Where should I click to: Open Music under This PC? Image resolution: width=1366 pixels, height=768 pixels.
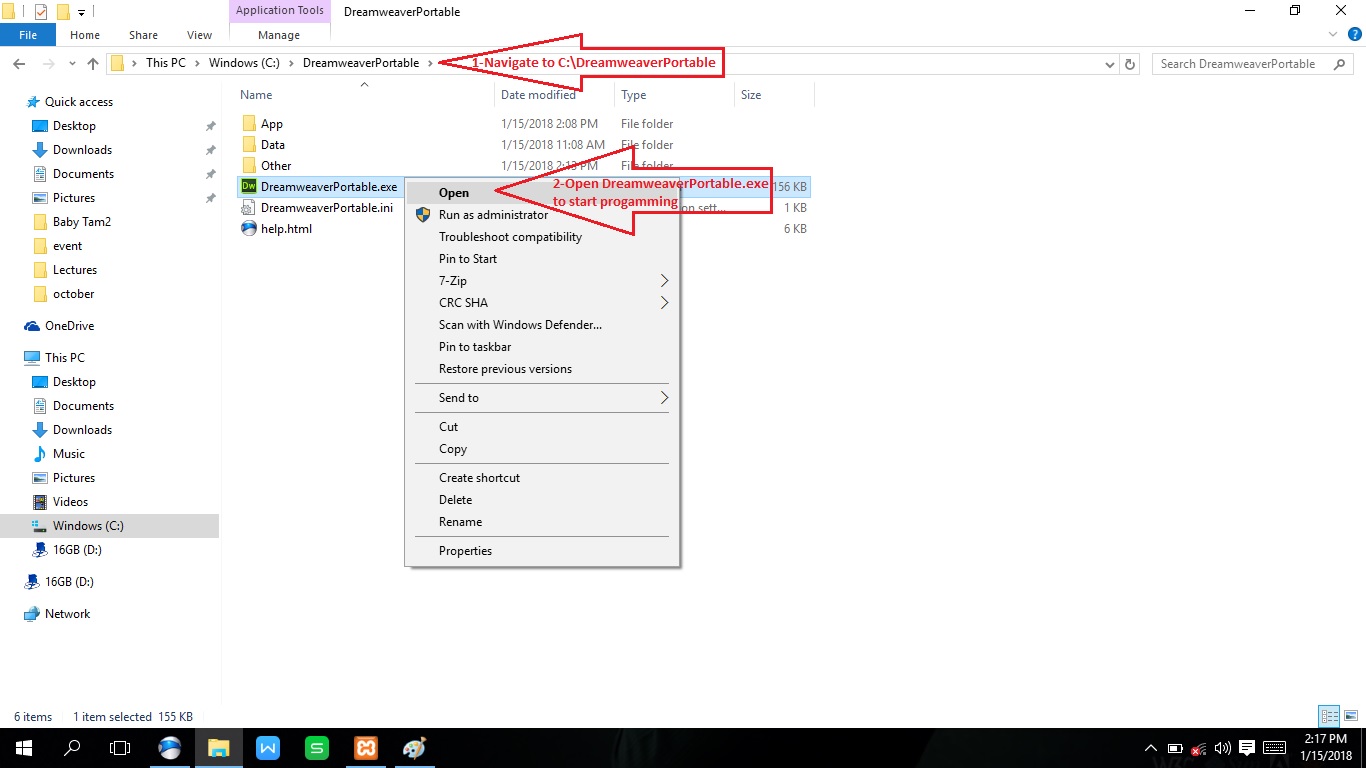(x=69, y=454)
